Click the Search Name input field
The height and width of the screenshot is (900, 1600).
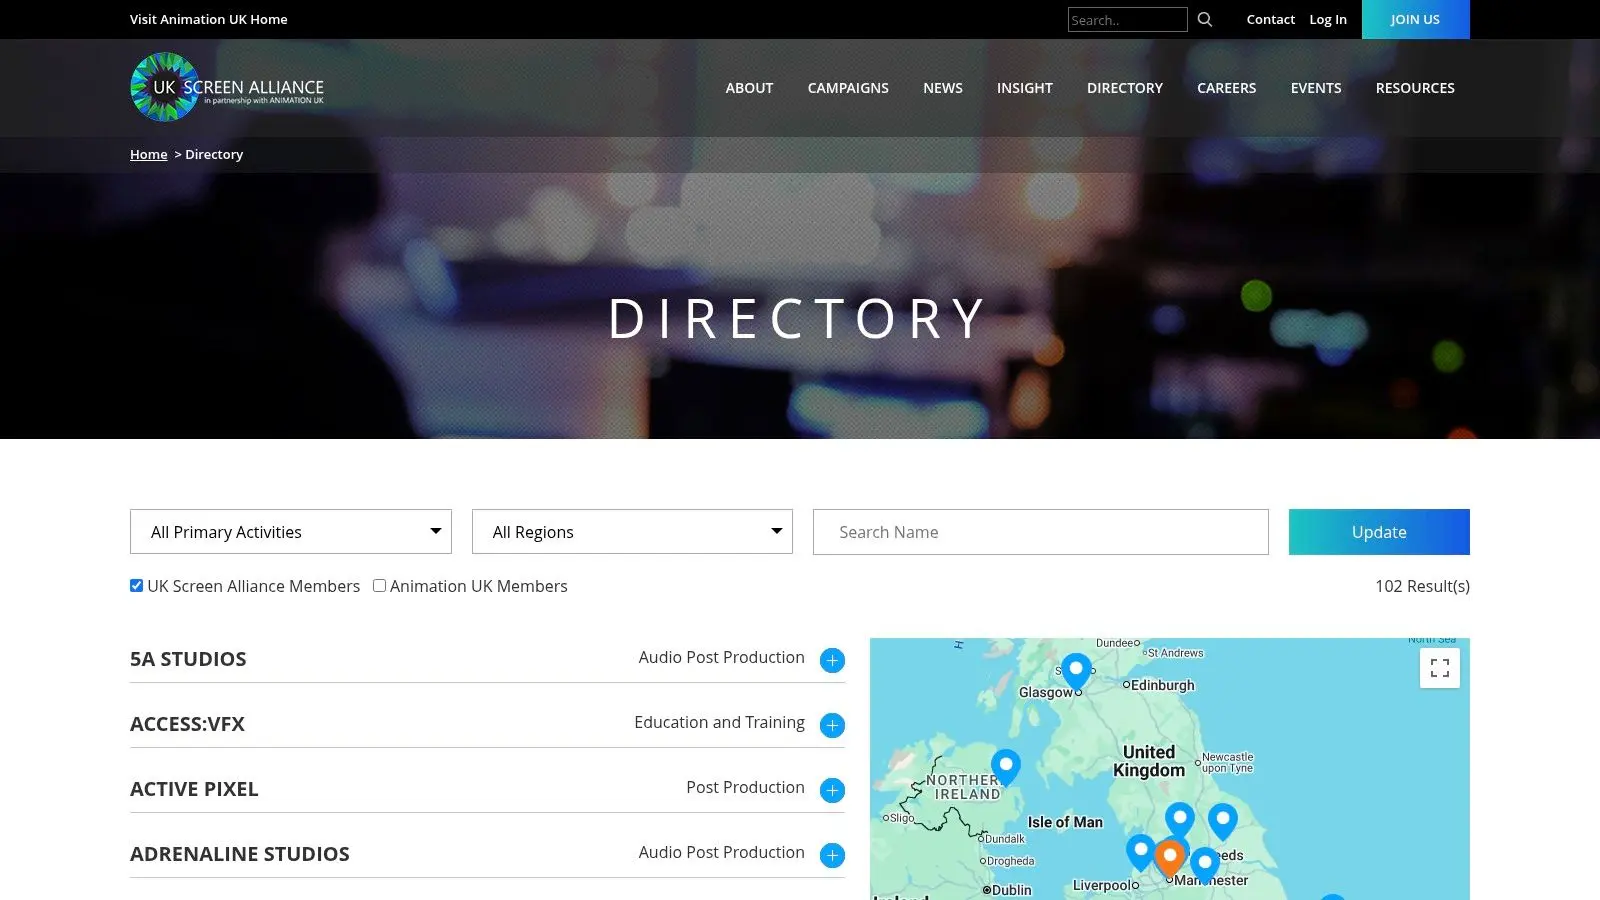click(1040, 532)
